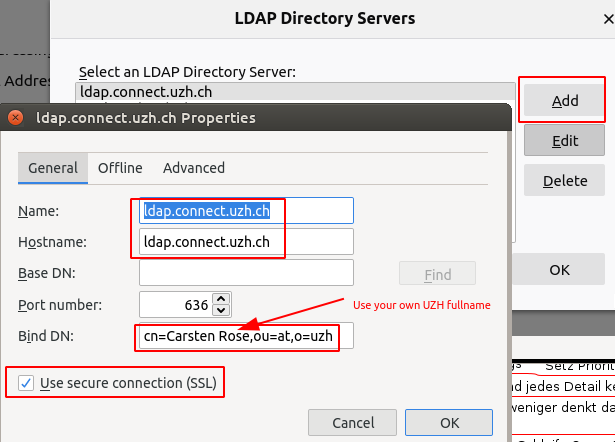
Task: Click the Find button next to Base DN
Action: coord(437,273)
